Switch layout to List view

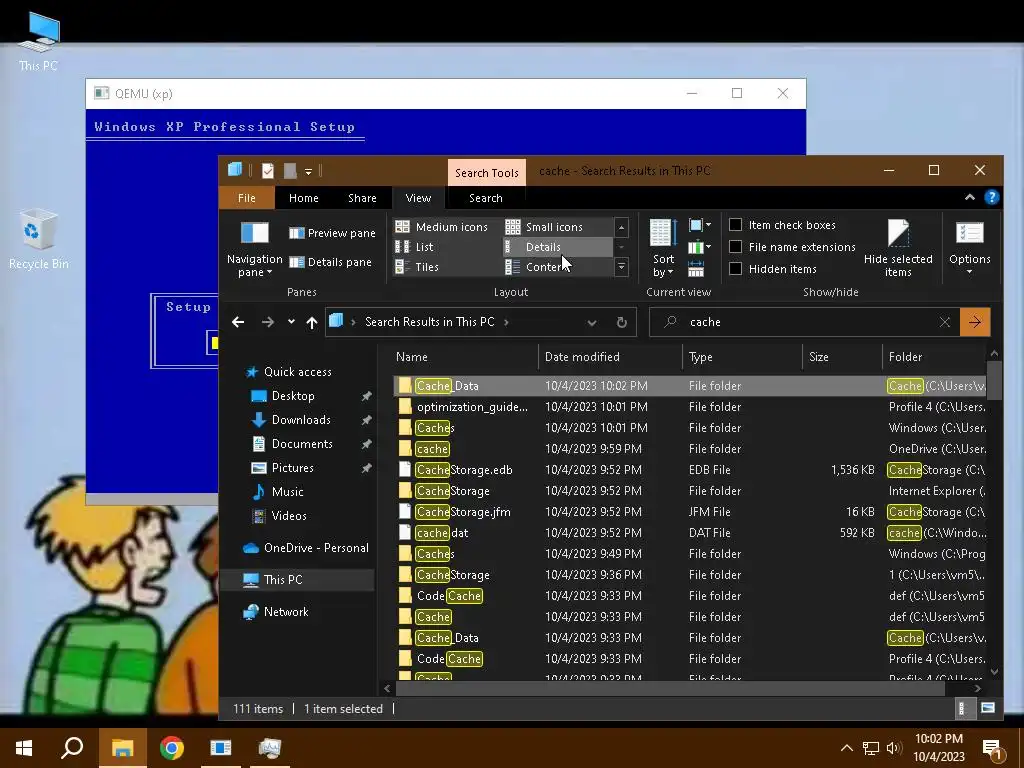415,247
